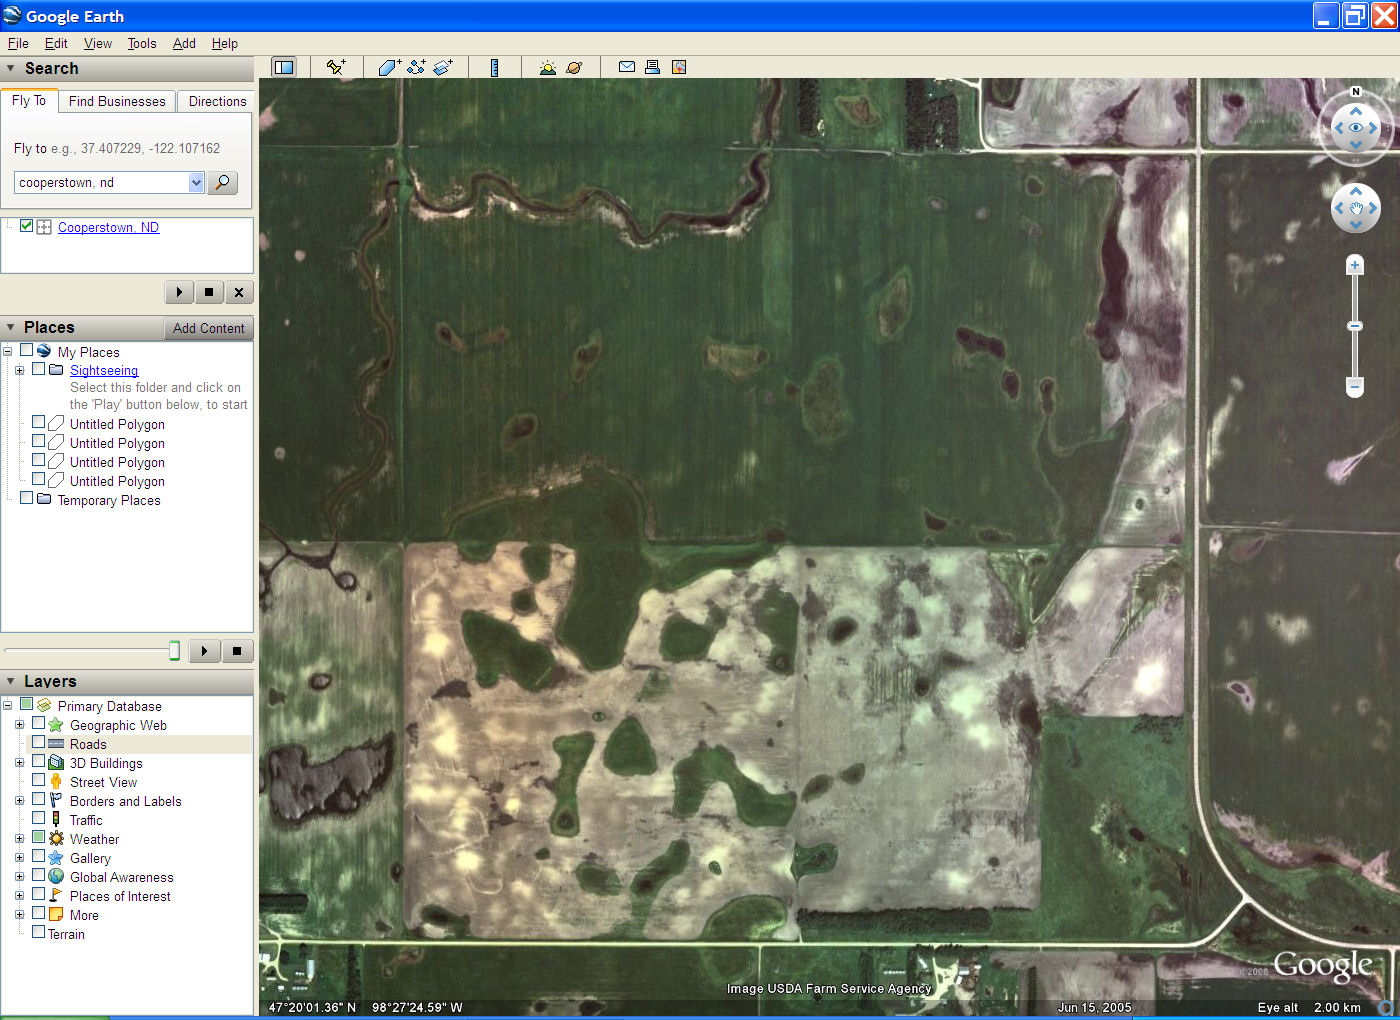
Task: Select the Places of Interest layer row
Action: coord(120,896)
